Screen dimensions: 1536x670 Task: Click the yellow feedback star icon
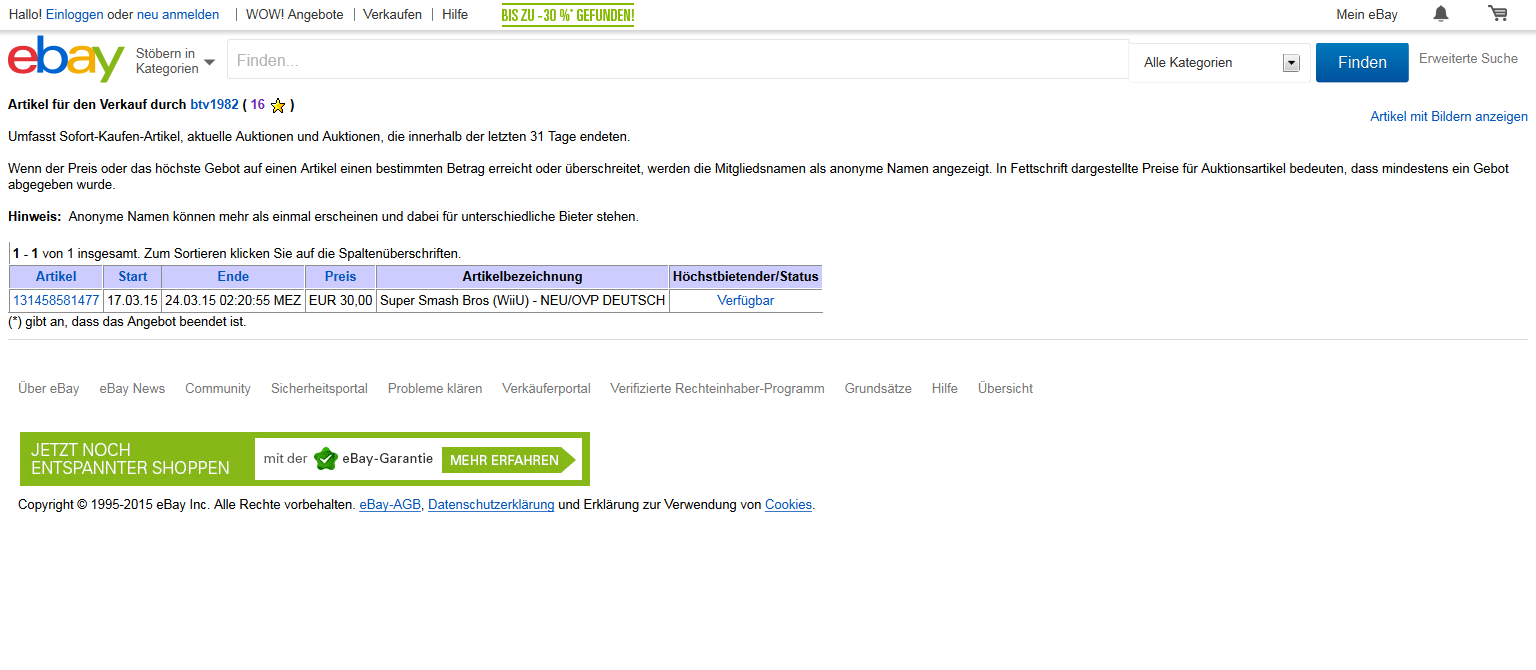click(278, 105)
